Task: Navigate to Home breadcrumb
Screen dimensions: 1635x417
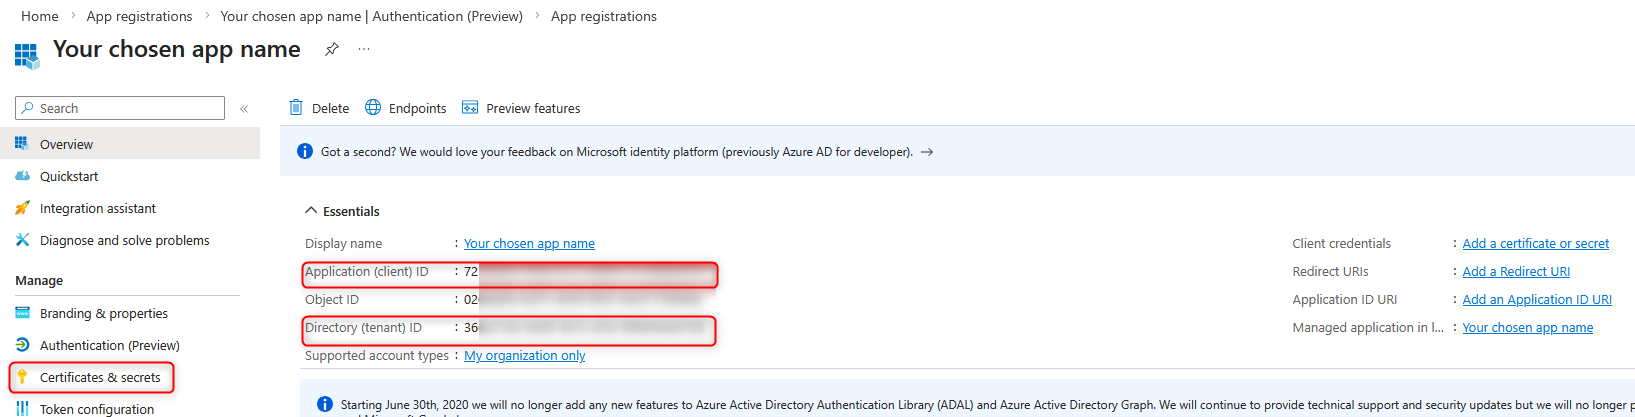Action: click(x=40, y=16)
